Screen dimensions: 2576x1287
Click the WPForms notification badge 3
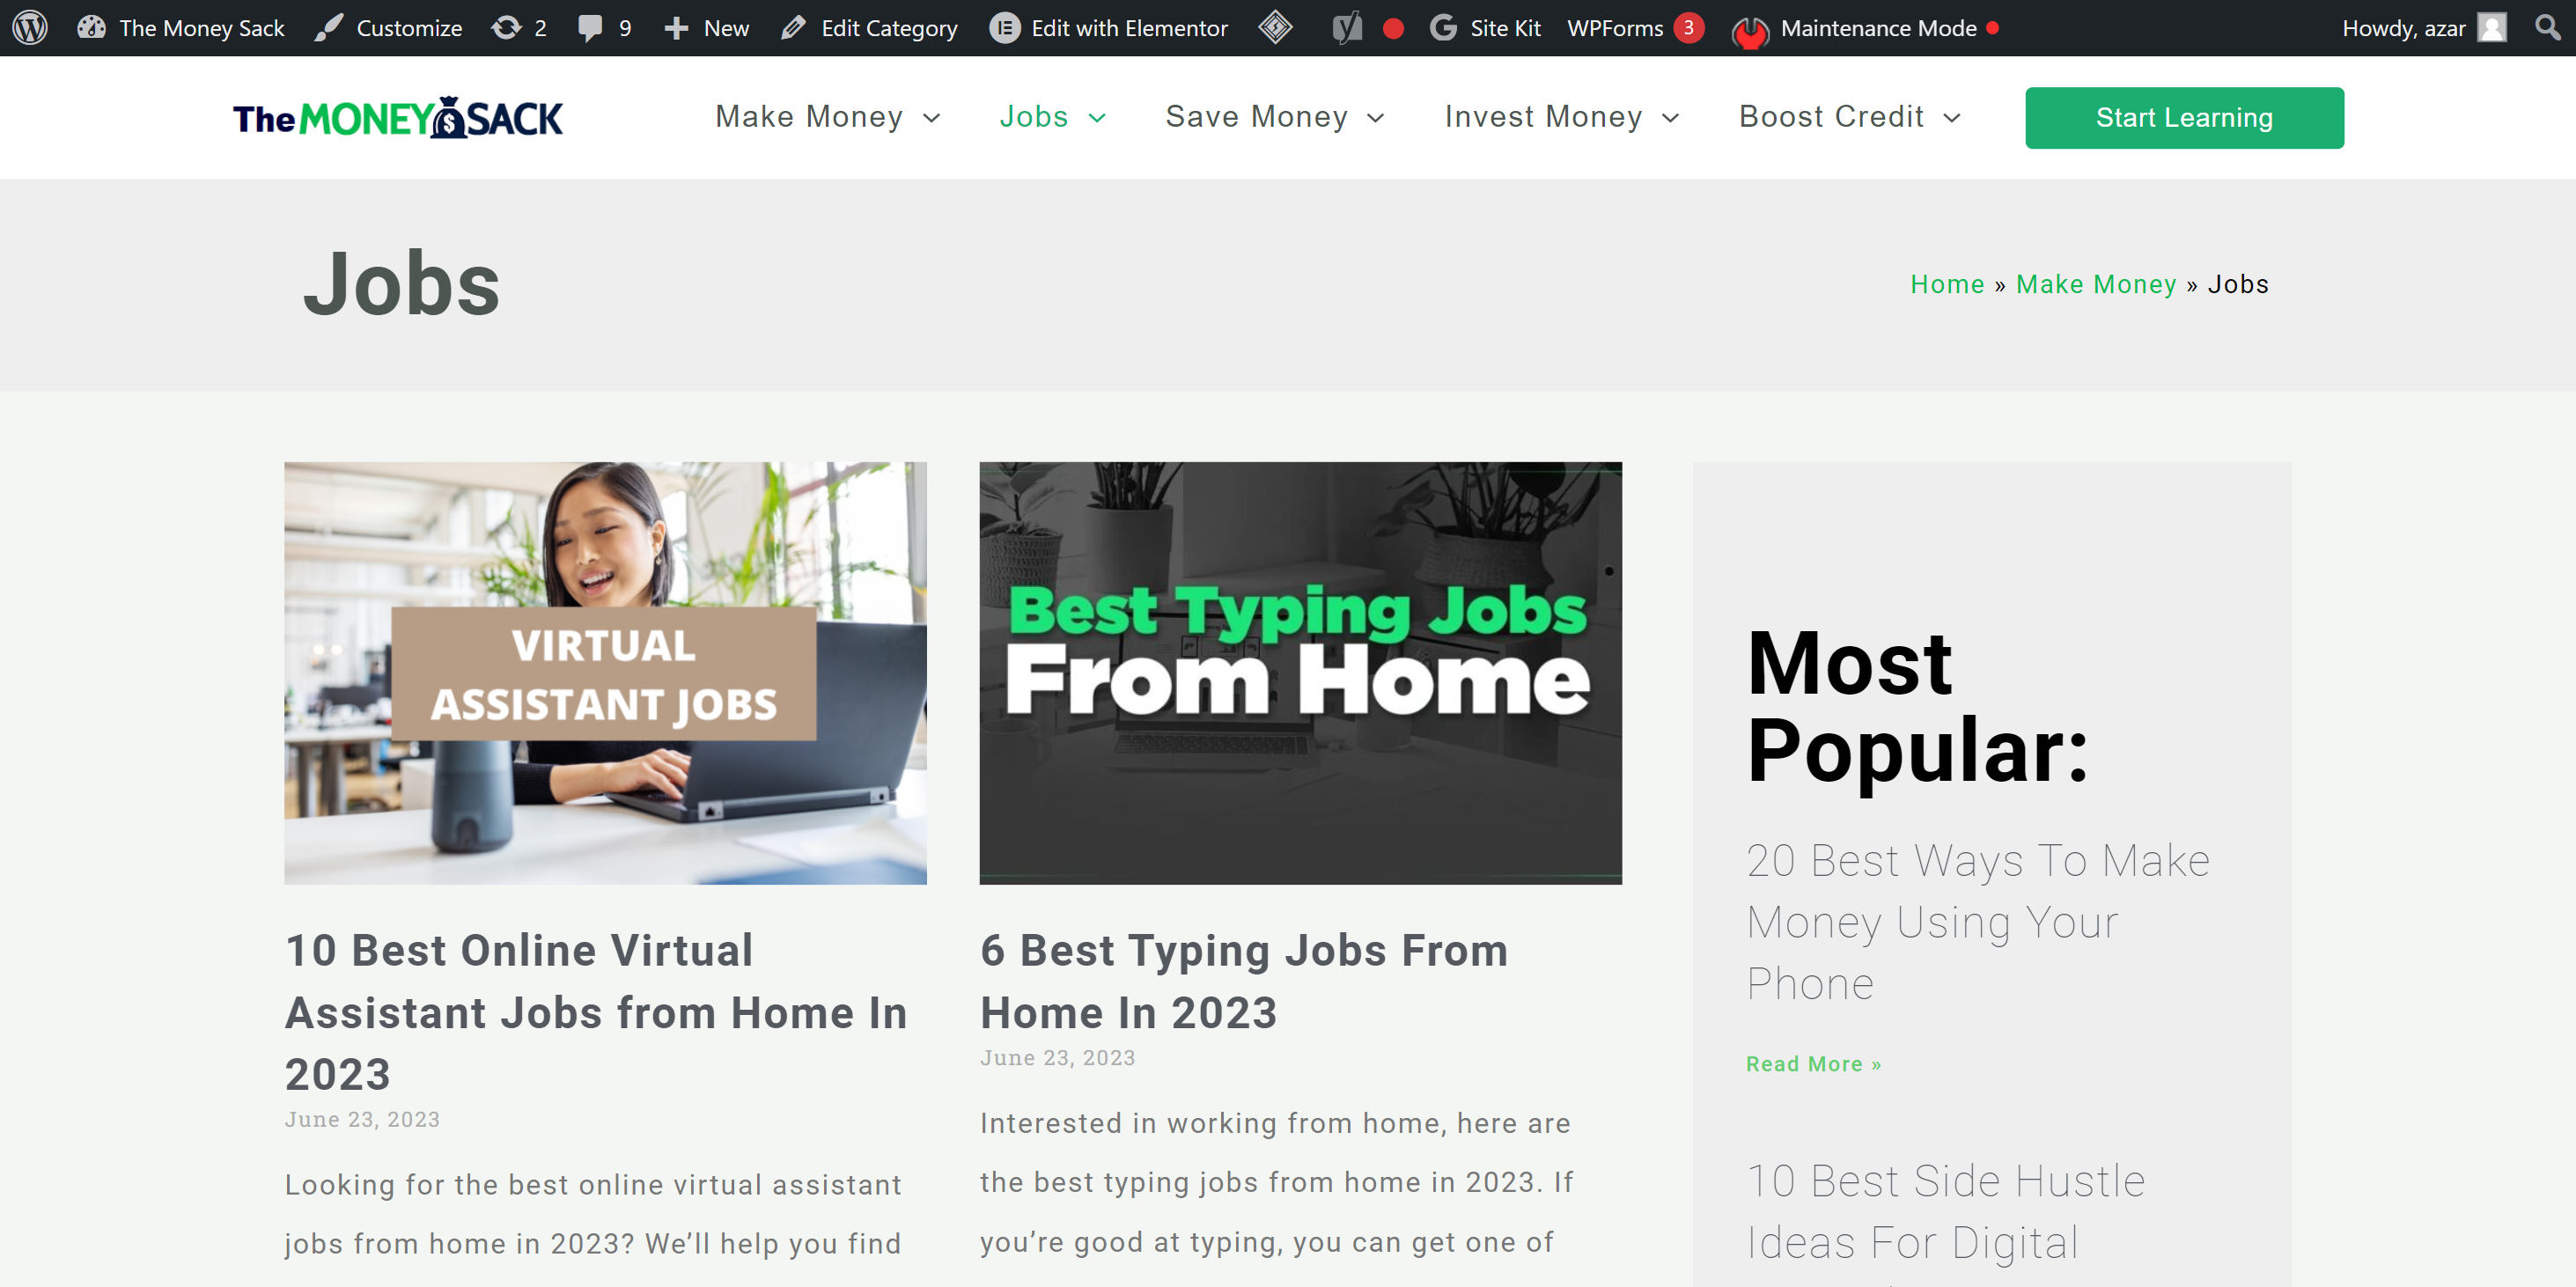click(1688, 27)
